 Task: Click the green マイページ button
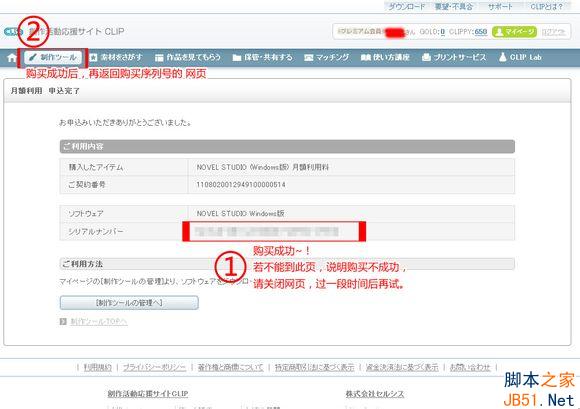pos(514,32)
